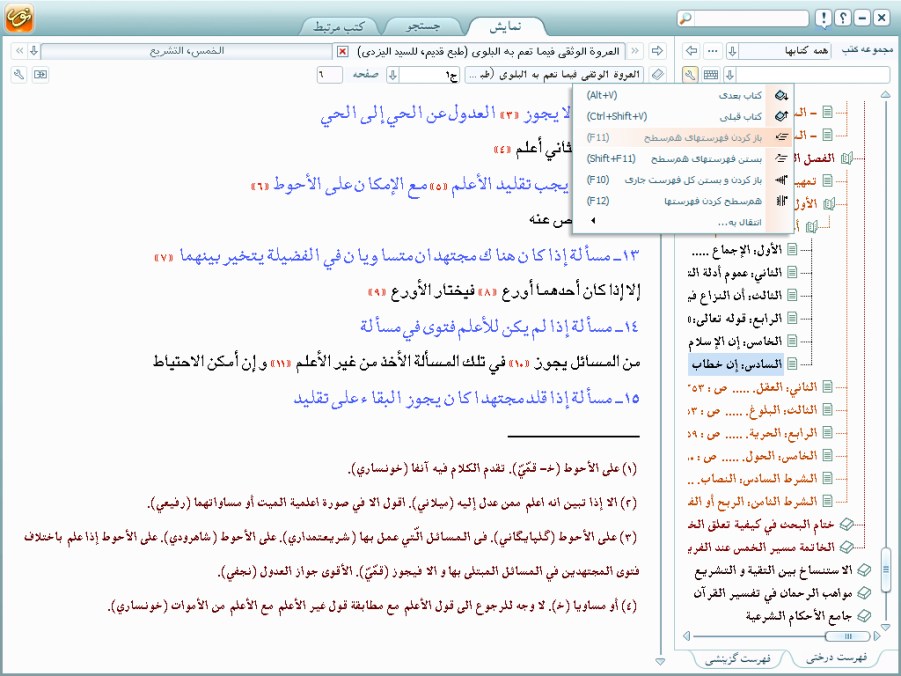
Task: Select tree item الخاتمة مسير الخمس
Action: coord(761,547)
